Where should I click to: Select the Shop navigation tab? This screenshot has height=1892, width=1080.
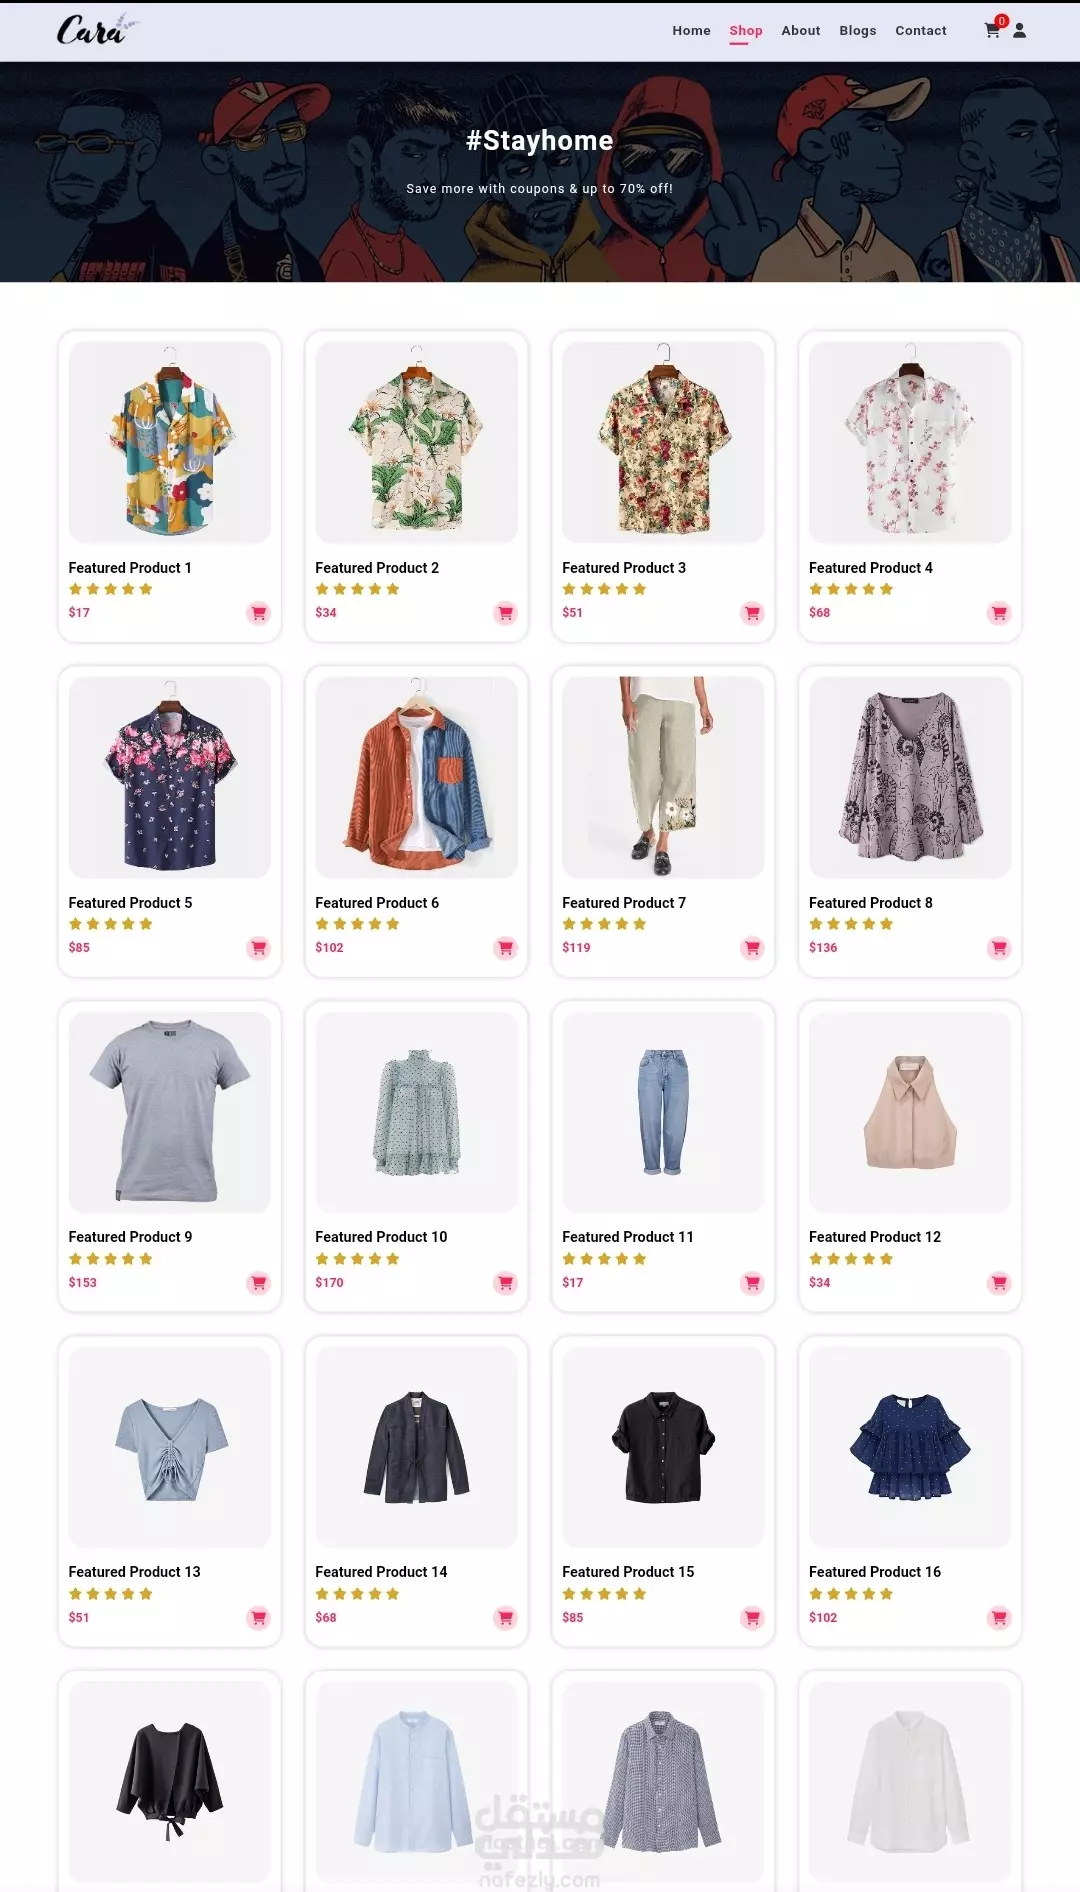point(745,31)
